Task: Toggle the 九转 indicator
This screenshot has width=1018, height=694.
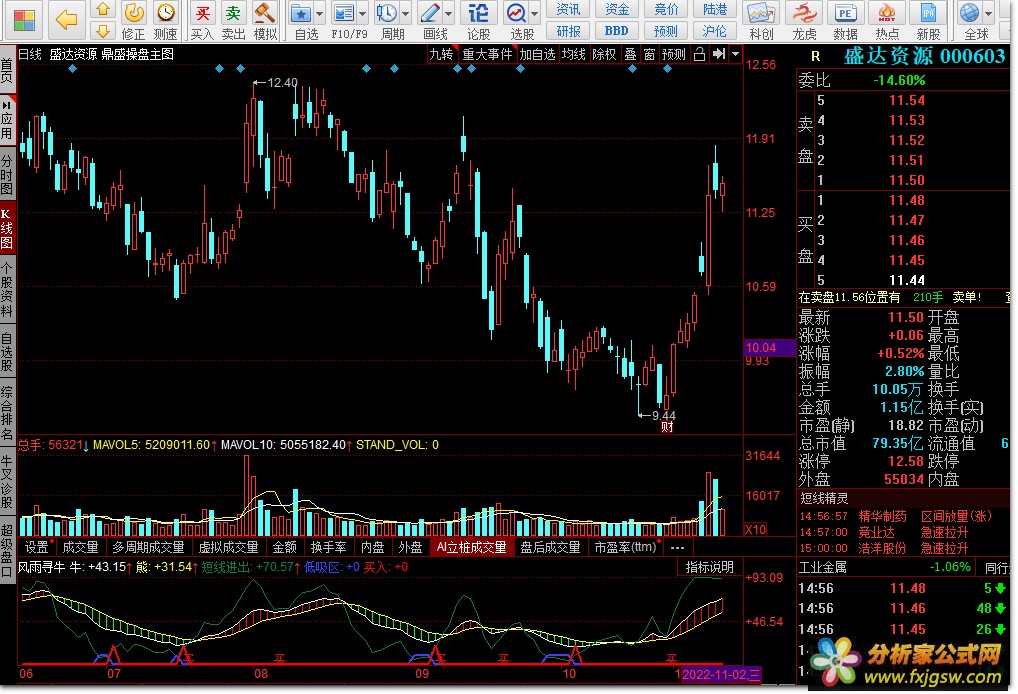Action: [x=441, y=55]
